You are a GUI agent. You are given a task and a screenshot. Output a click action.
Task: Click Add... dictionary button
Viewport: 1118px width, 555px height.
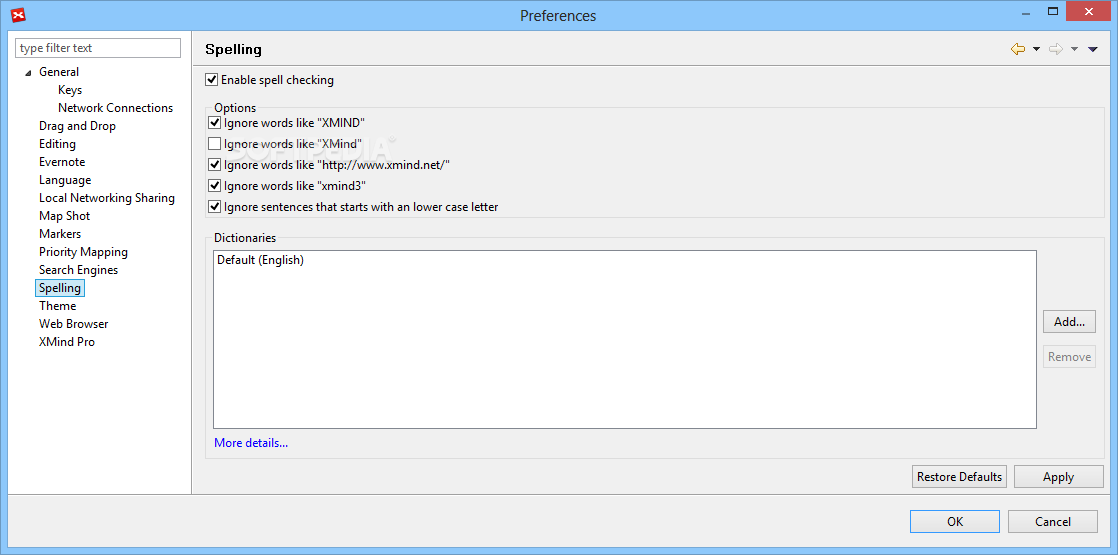1069,321
